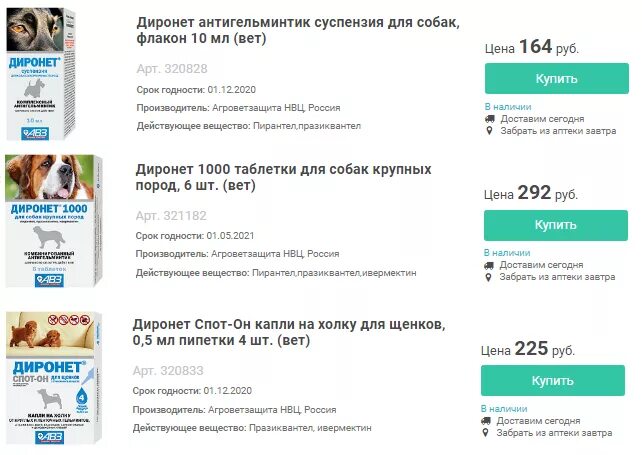Viewport: 642px width, 455px height.
Task: Click article number Арт. 320828
Action: coord(171,68)
